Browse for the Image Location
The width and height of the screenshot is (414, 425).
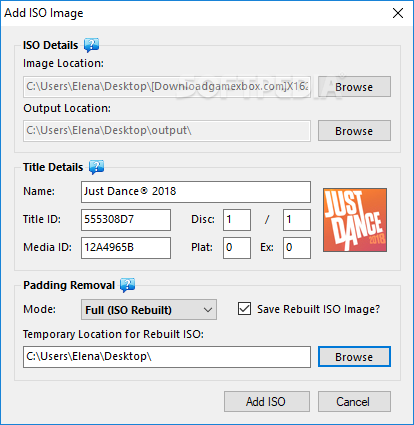pyautogui.click(x=354, y=87)
